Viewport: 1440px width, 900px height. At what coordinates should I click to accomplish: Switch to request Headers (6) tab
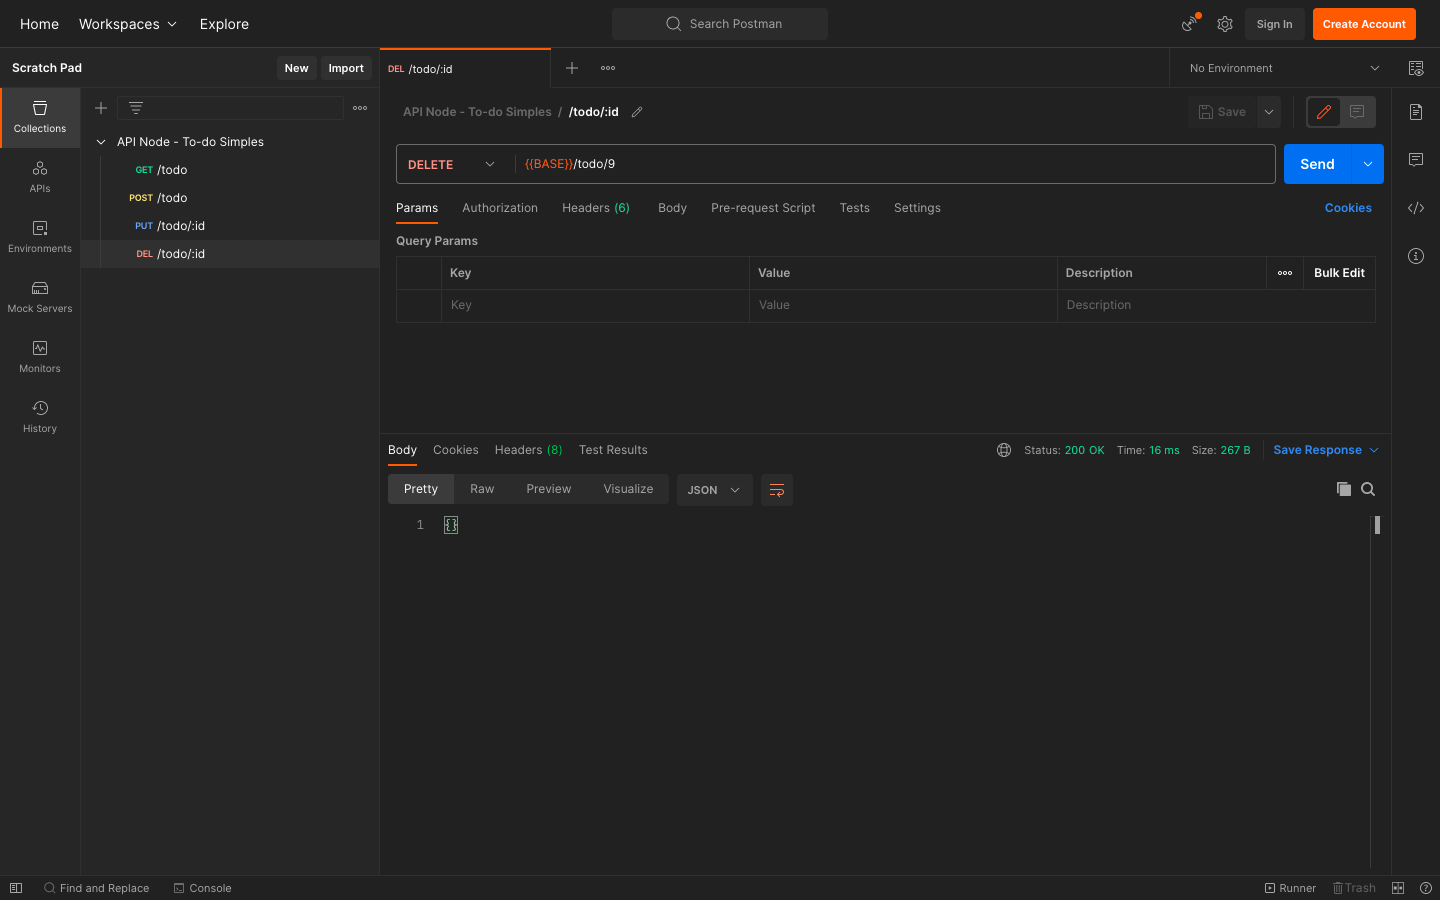point(596,208)
